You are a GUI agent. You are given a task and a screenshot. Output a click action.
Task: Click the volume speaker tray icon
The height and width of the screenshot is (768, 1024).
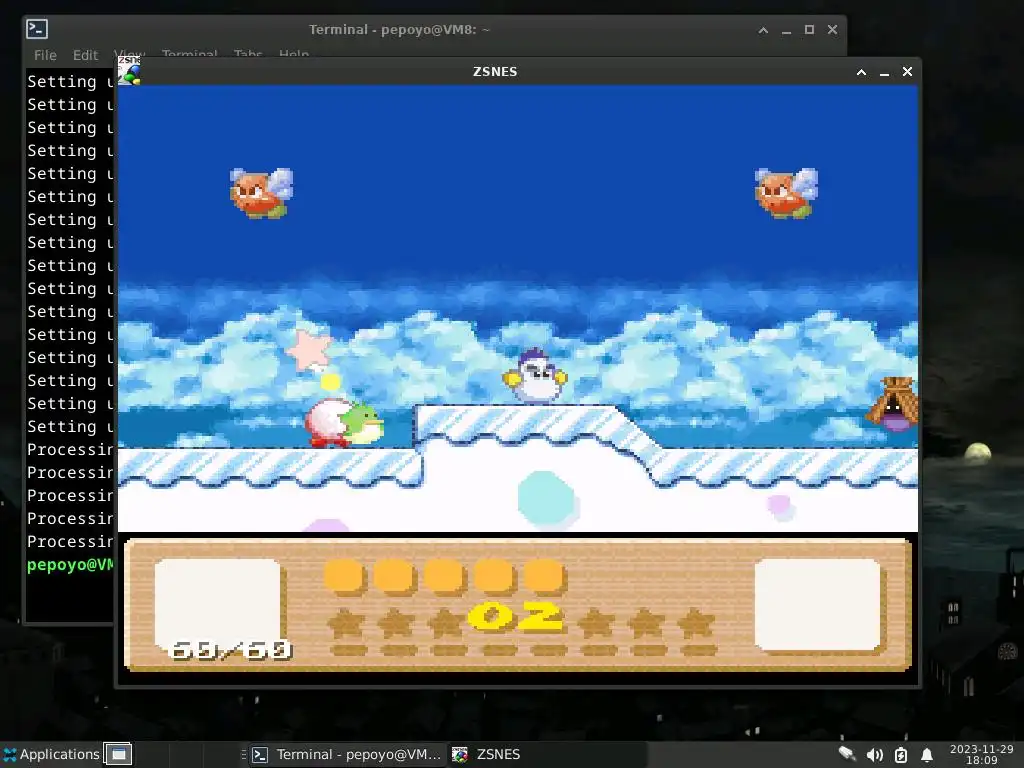coord(874,755)
